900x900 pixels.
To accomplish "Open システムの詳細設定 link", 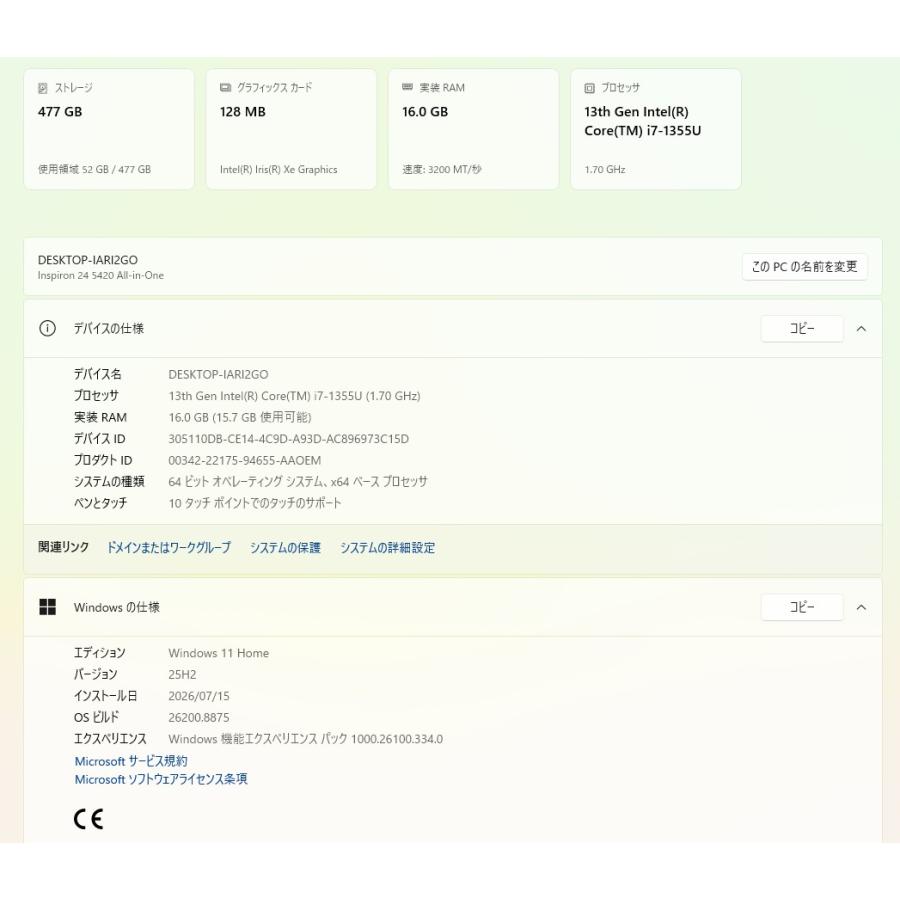I will coord(387,548).
